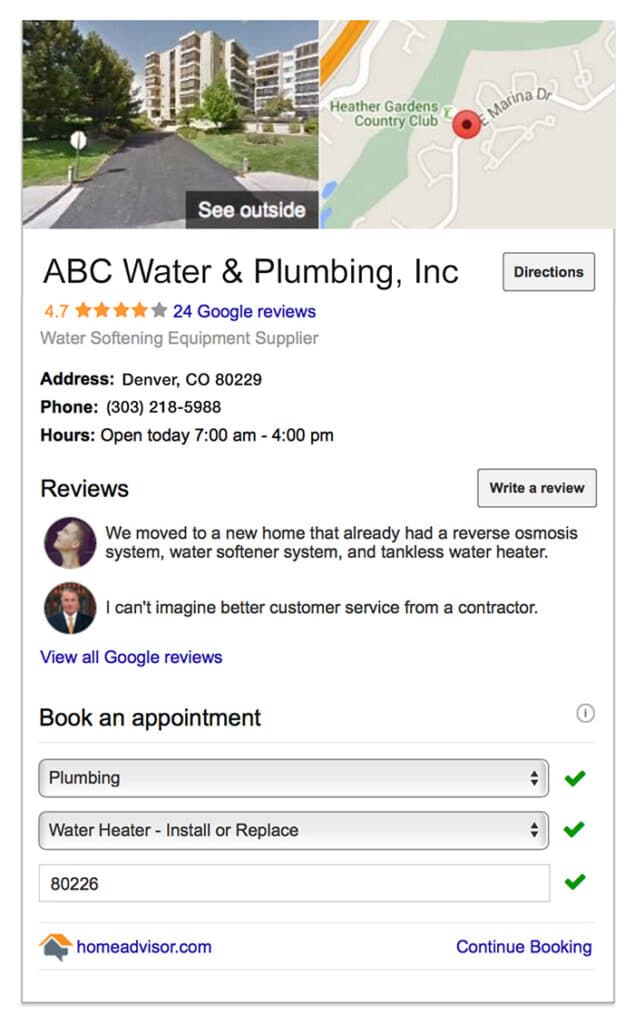The image size is (635, 1024).
Task: Open the 24 Google reviews link
Action: 248,311
